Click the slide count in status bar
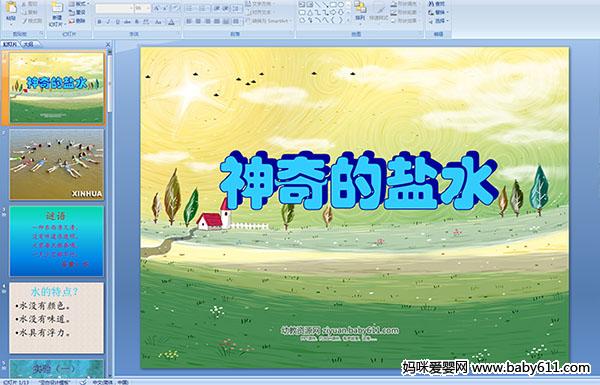Image resolution: width=600 pixels, height=385 pixels. 16,382
